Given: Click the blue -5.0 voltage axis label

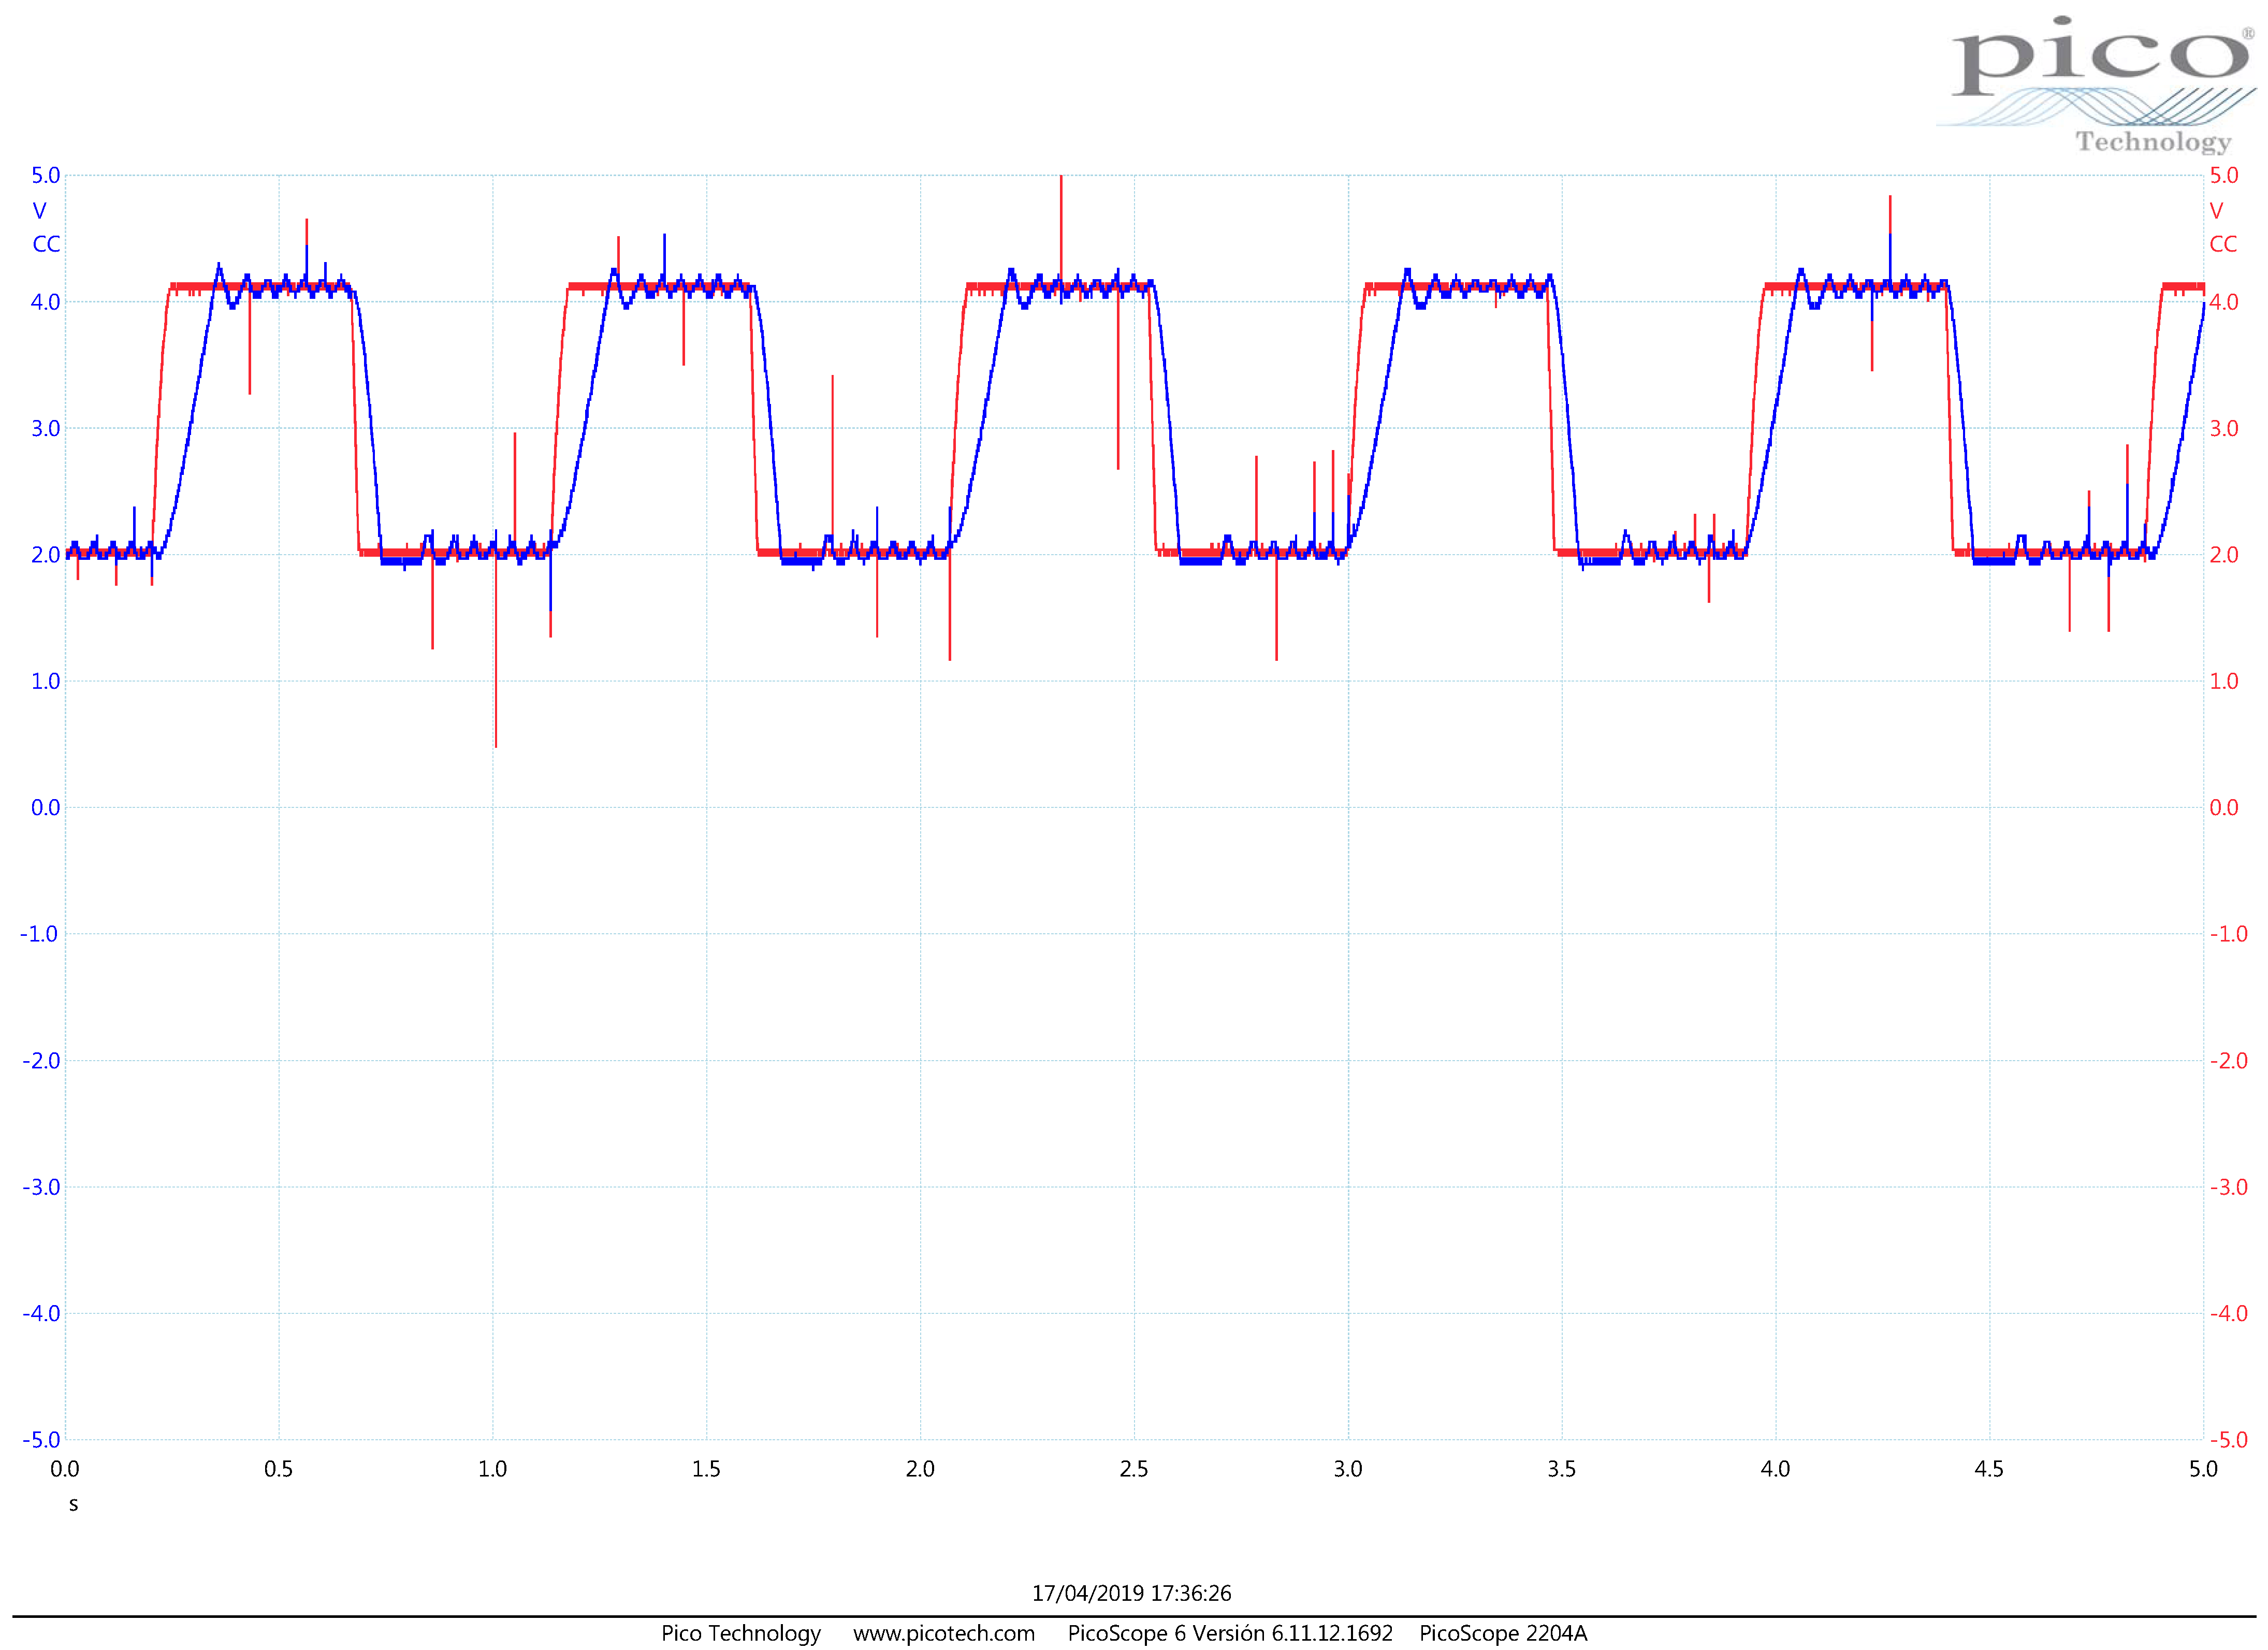Looking at the screenshot, I should [41, 1440].
